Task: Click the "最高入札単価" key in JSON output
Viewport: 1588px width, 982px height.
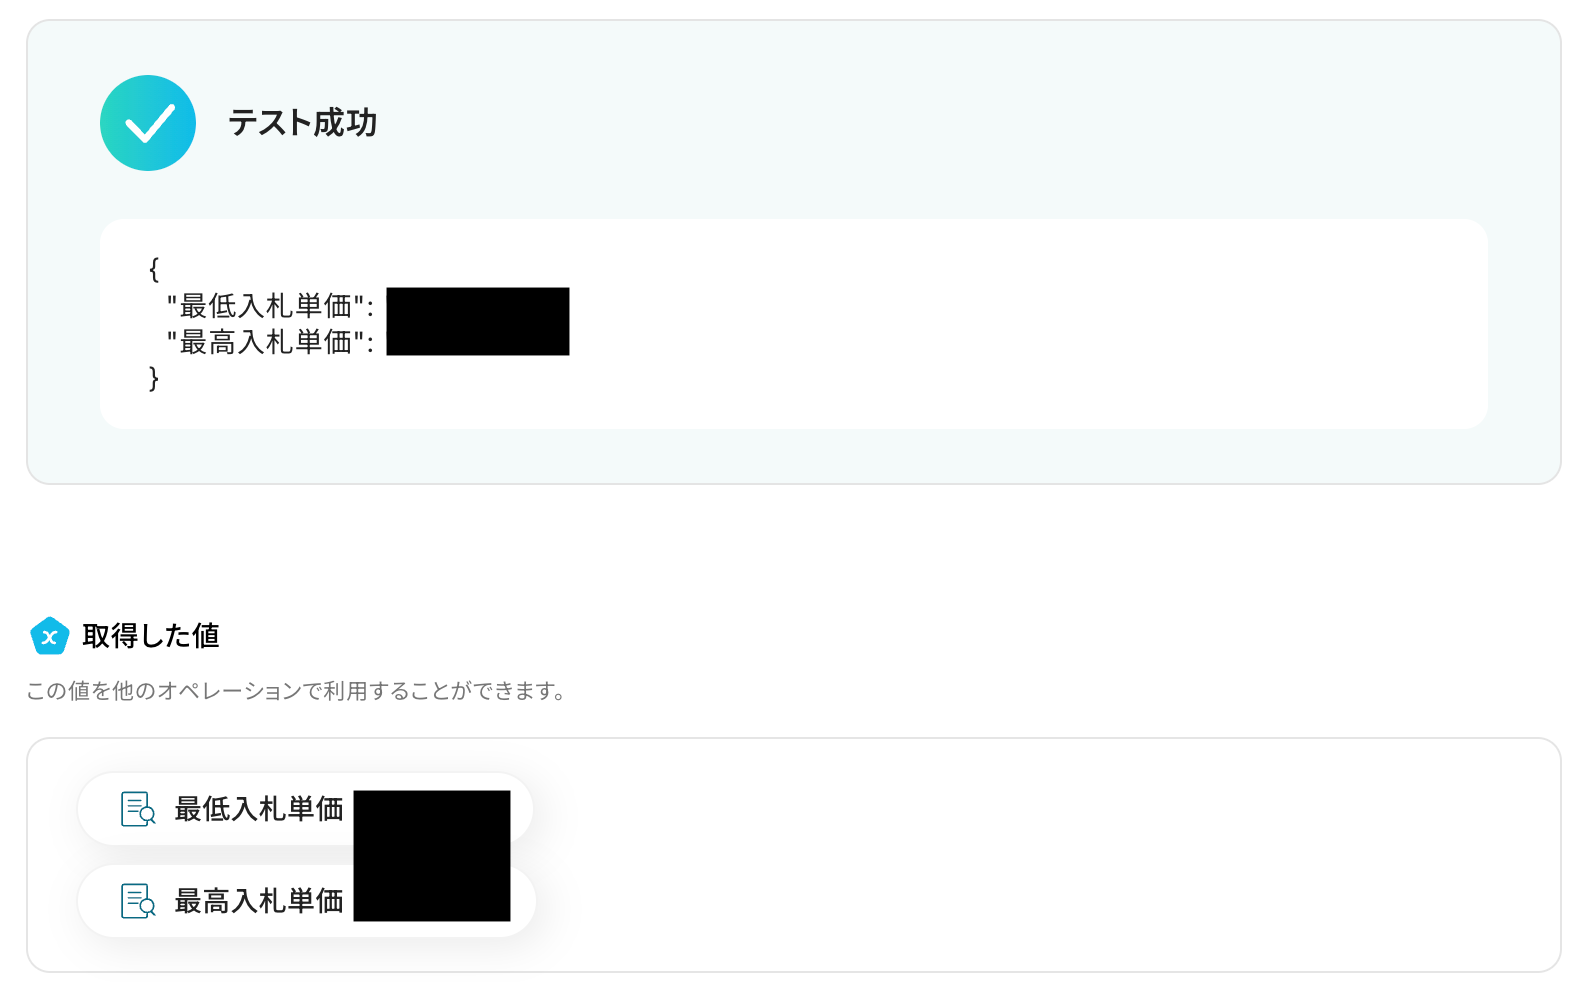Action: pos(270,342)
